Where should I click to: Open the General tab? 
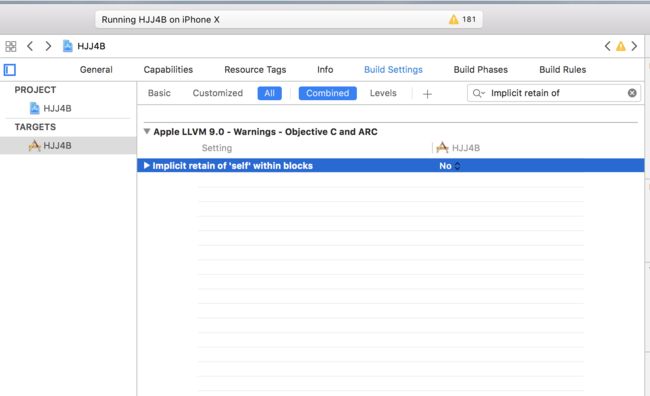tap(96, 70)
